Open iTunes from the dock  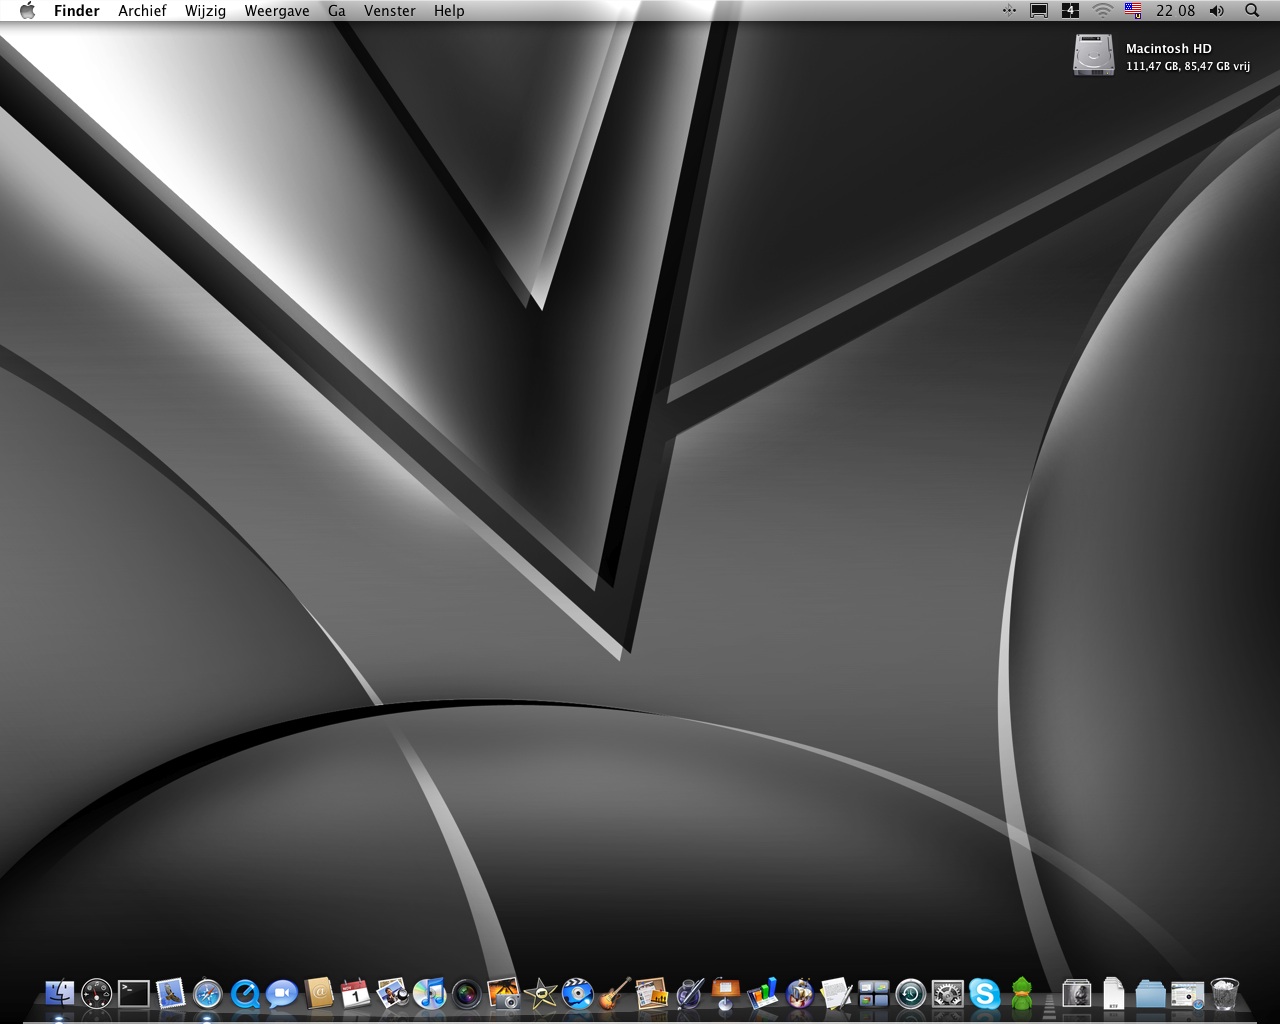(429, 994)
